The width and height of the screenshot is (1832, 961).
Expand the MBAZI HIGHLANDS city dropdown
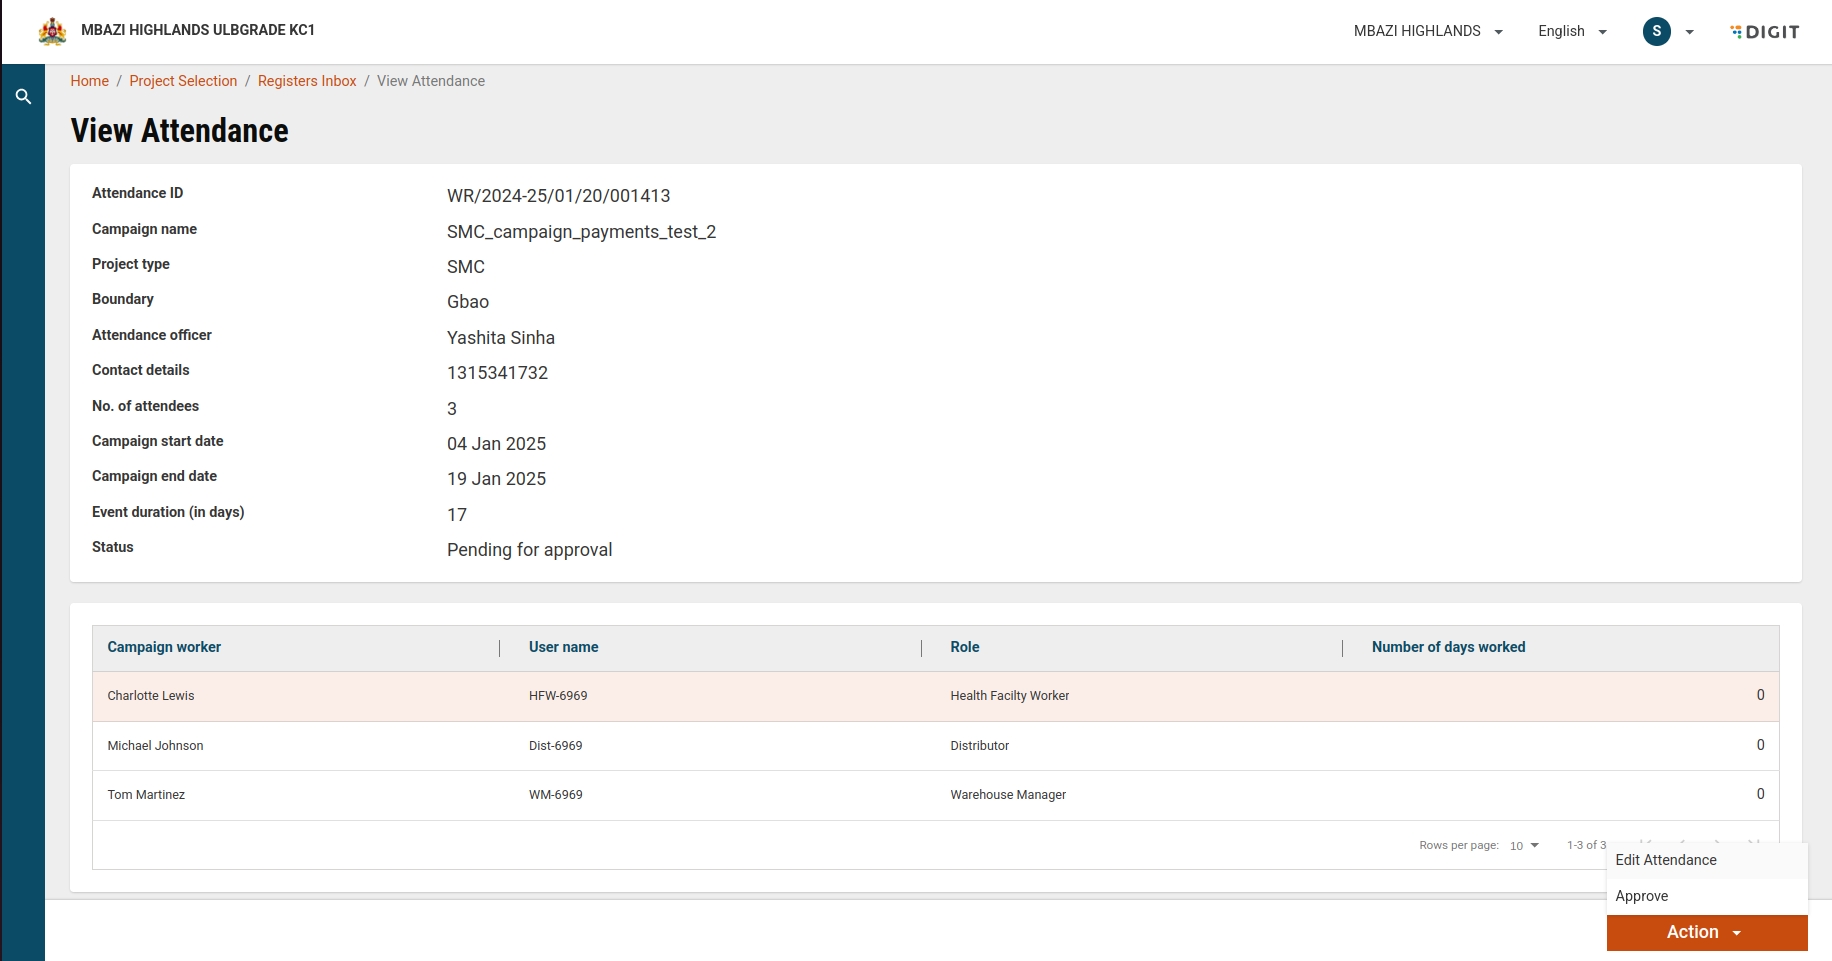(1427, 31)
